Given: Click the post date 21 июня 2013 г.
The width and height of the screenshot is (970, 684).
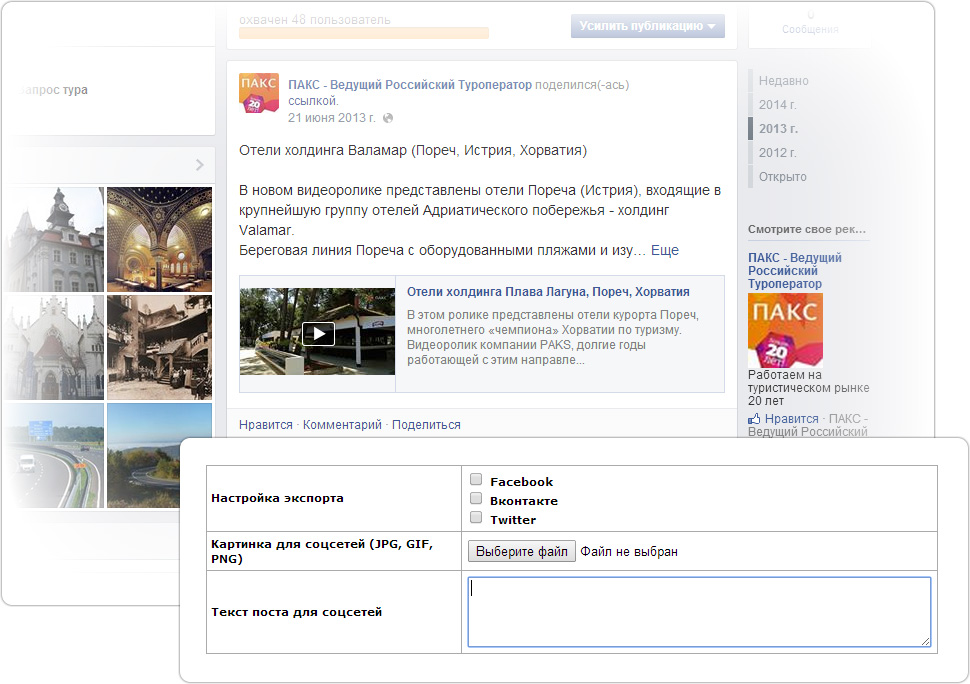Looking at the screenshot, I should (x=332, y=118).
